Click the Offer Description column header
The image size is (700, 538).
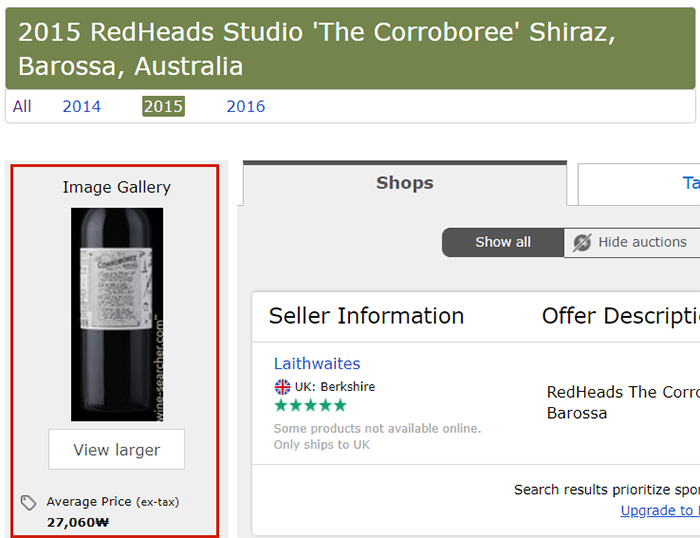pyautogui.click(x=621, y=316)
